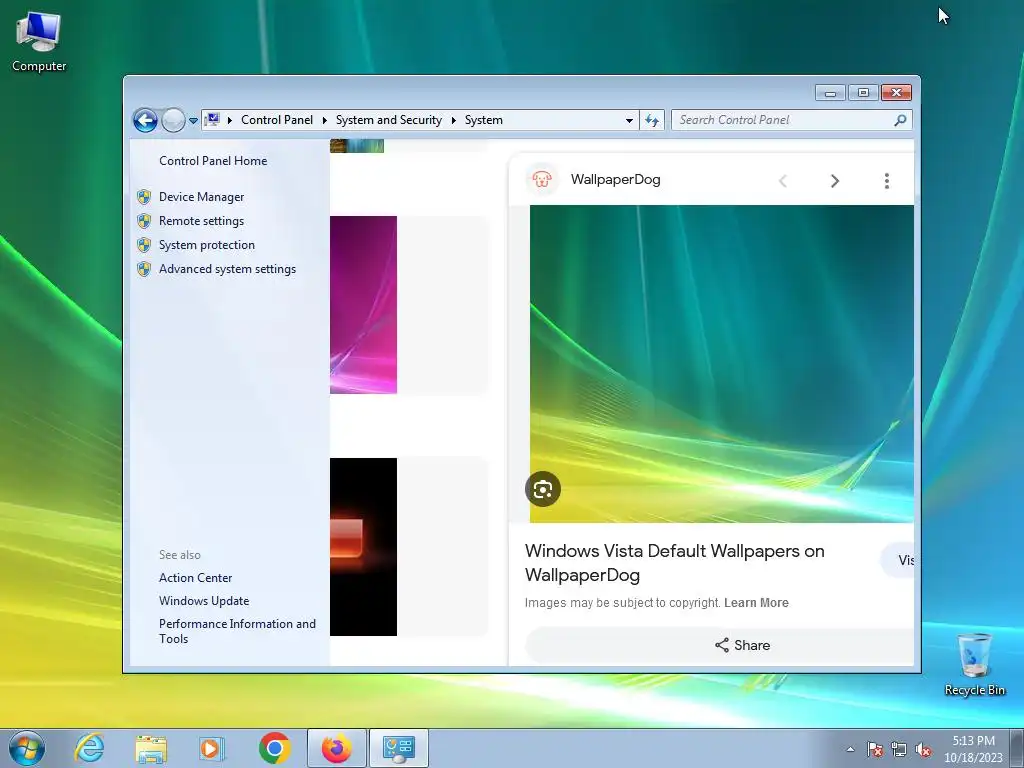Expand the arrow before Control Panel breadcrumb
Screen dimensions: 1024x768
click(230, 120)
